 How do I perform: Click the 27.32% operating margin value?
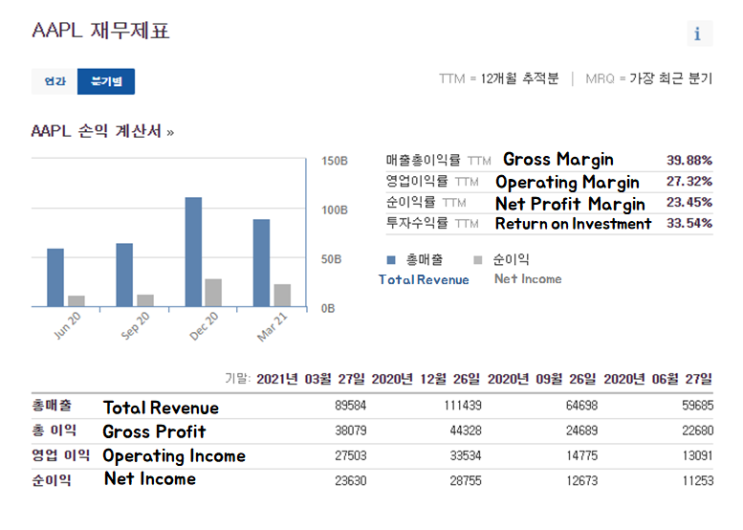pyautogui.click(x=689, y=181)
